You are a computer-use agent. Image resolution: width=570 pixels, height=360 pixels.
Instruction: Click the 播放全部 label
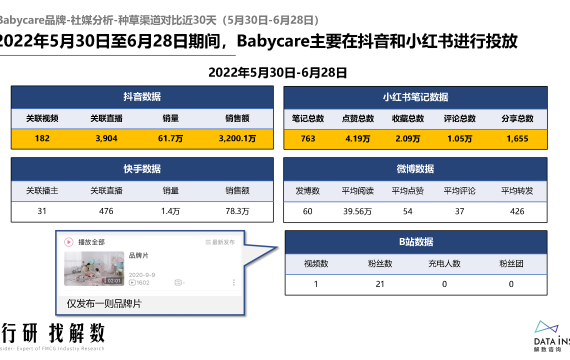coord(92,242)
